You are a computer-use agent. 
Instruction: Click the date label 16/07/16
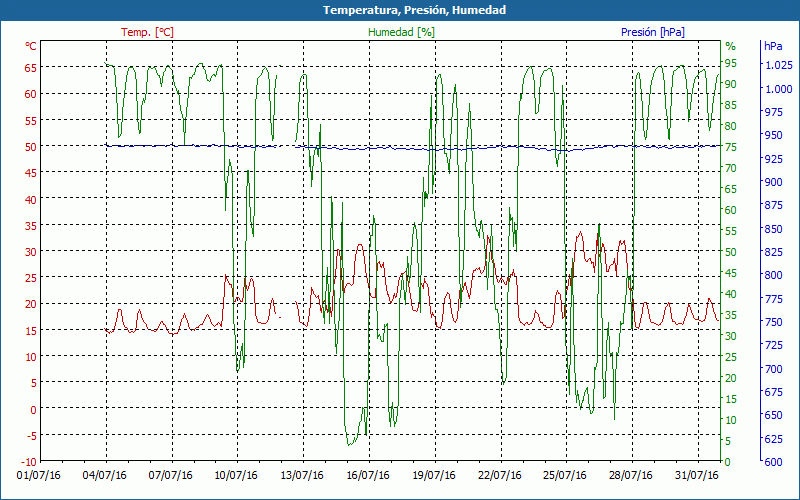(x=368, y=475)
